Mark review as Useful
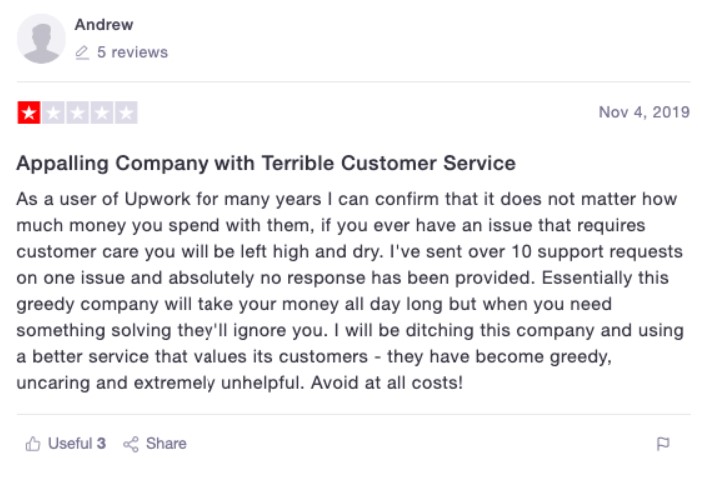The image size is (728, 478). [x=65, y=444]
